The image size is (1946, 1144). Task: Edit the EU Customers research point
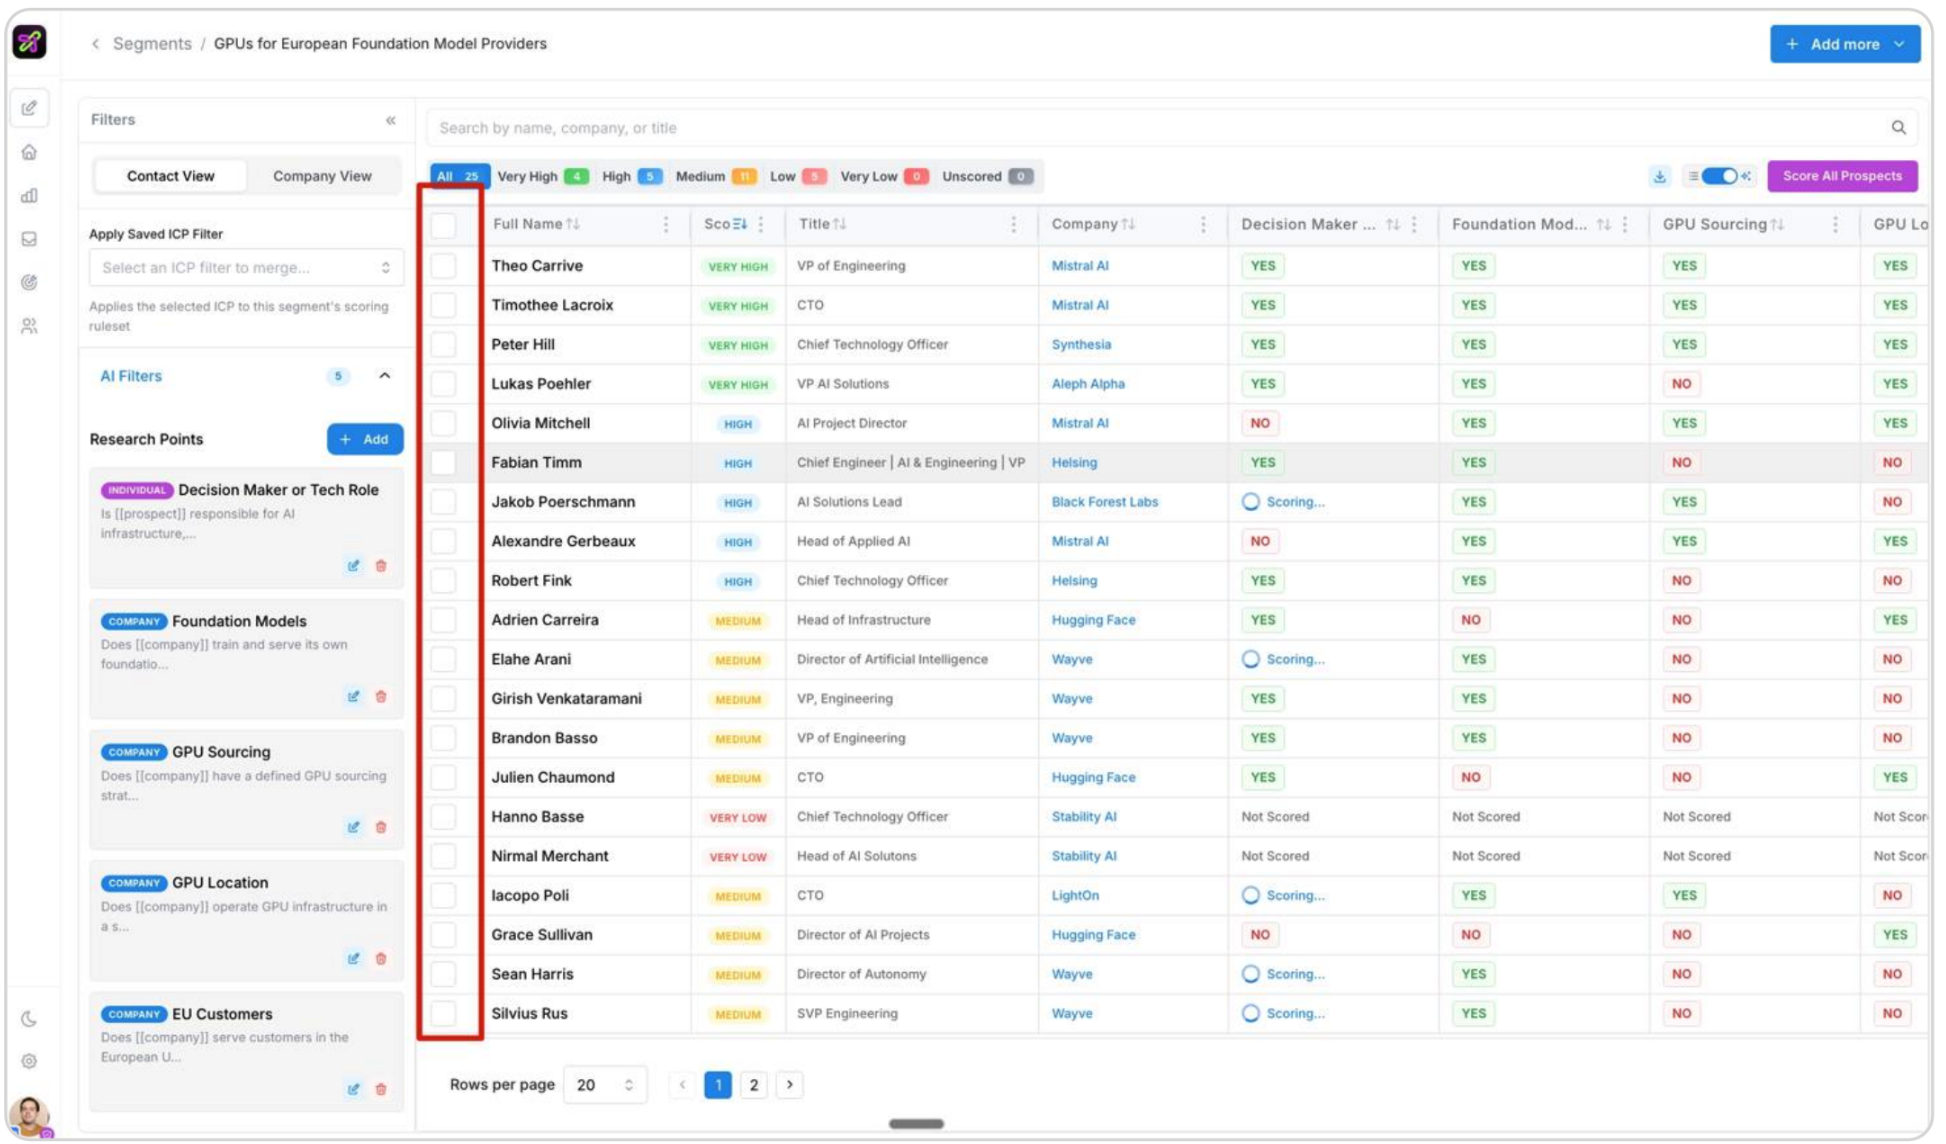tap(353, 1090)
